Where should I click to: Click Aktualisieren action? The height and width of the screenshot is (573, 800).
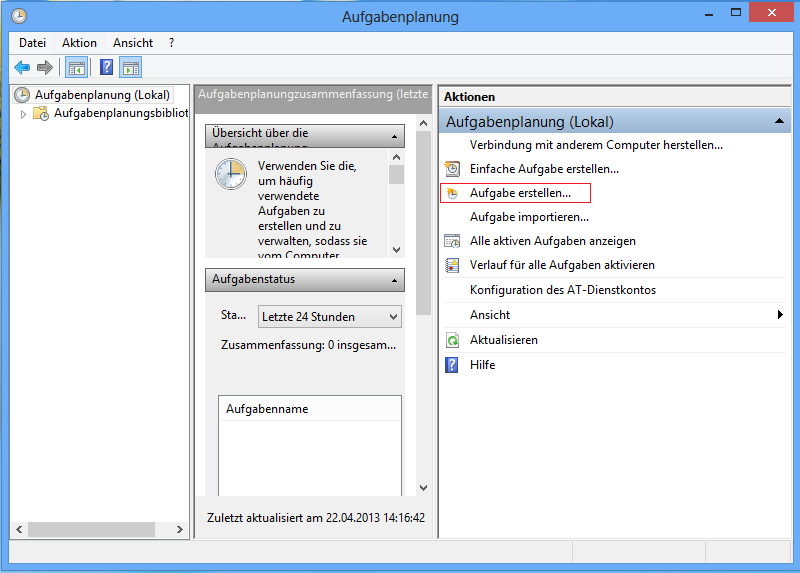(504, 340)
